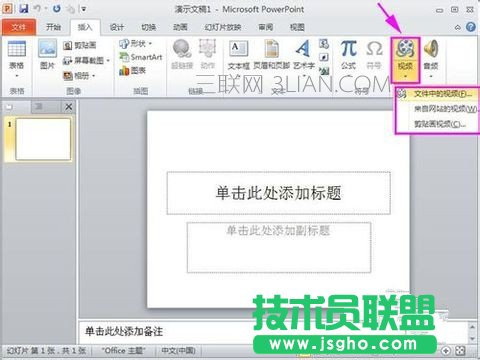Expand the Screenshot (屏幕截图) dropdown arrow
Image resolution: width=480 pixels, height=360 pixels.
pyautogui.click(x=108, y=61)
